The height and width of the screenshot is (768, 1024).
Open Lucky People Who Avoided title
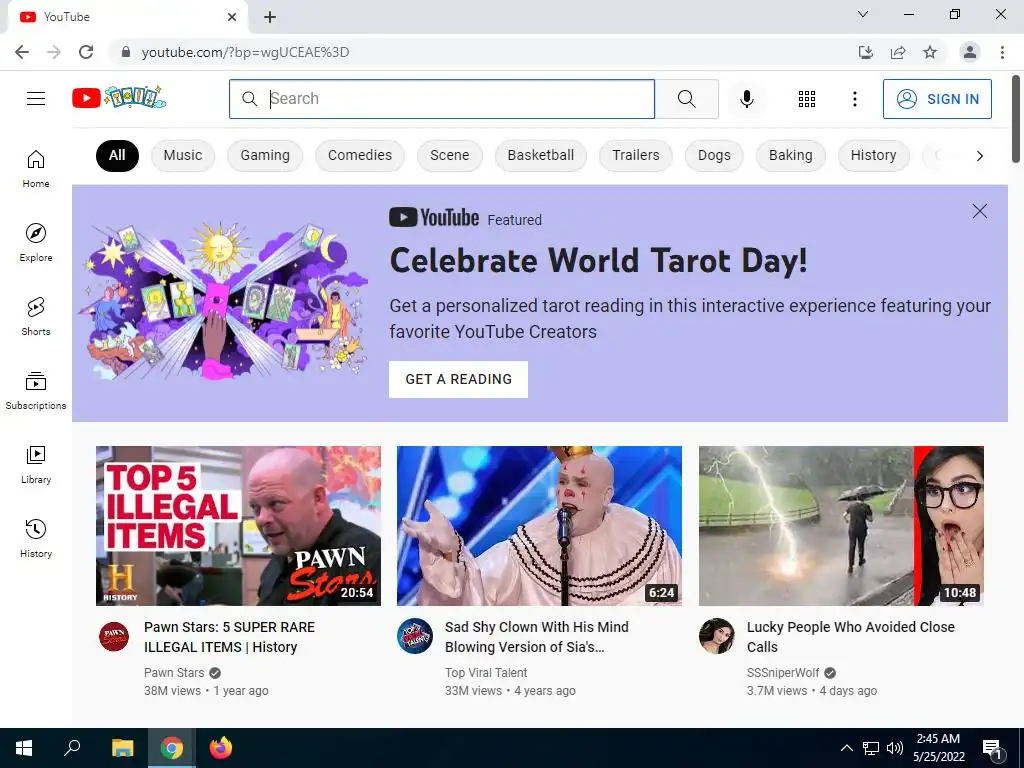(851, 637)
